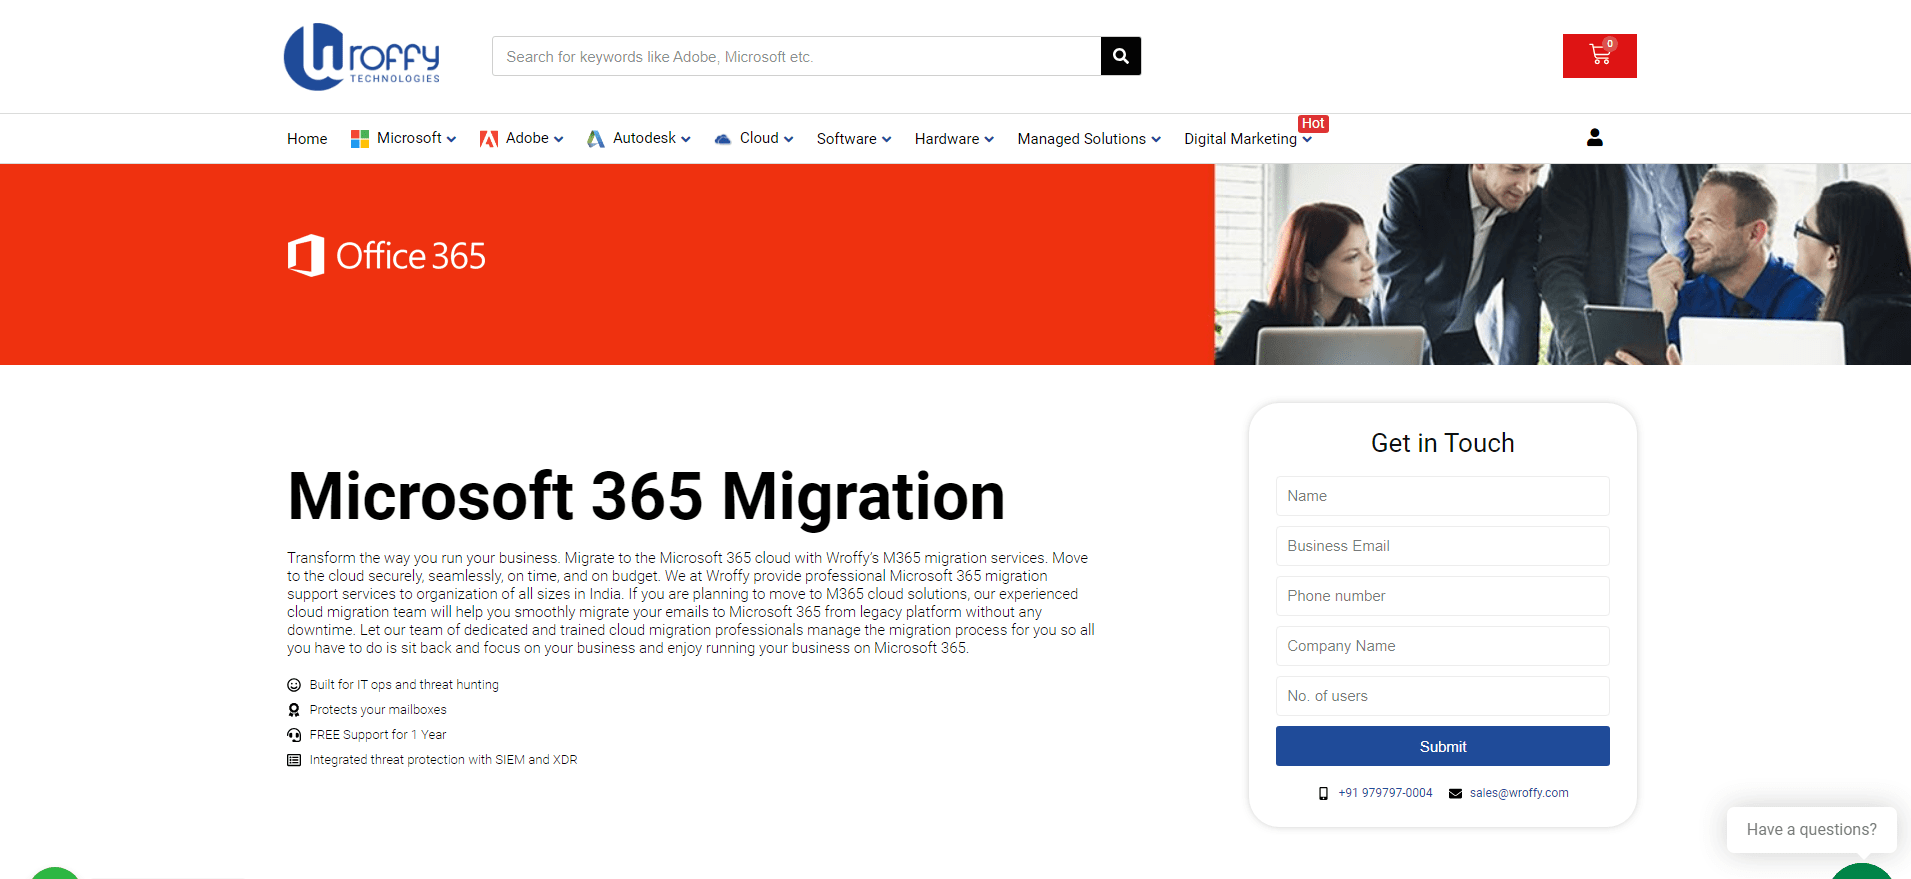Click the Wroffy Technologies logo
Viewport: 1911px width, 879px height.
pos(362,57)
